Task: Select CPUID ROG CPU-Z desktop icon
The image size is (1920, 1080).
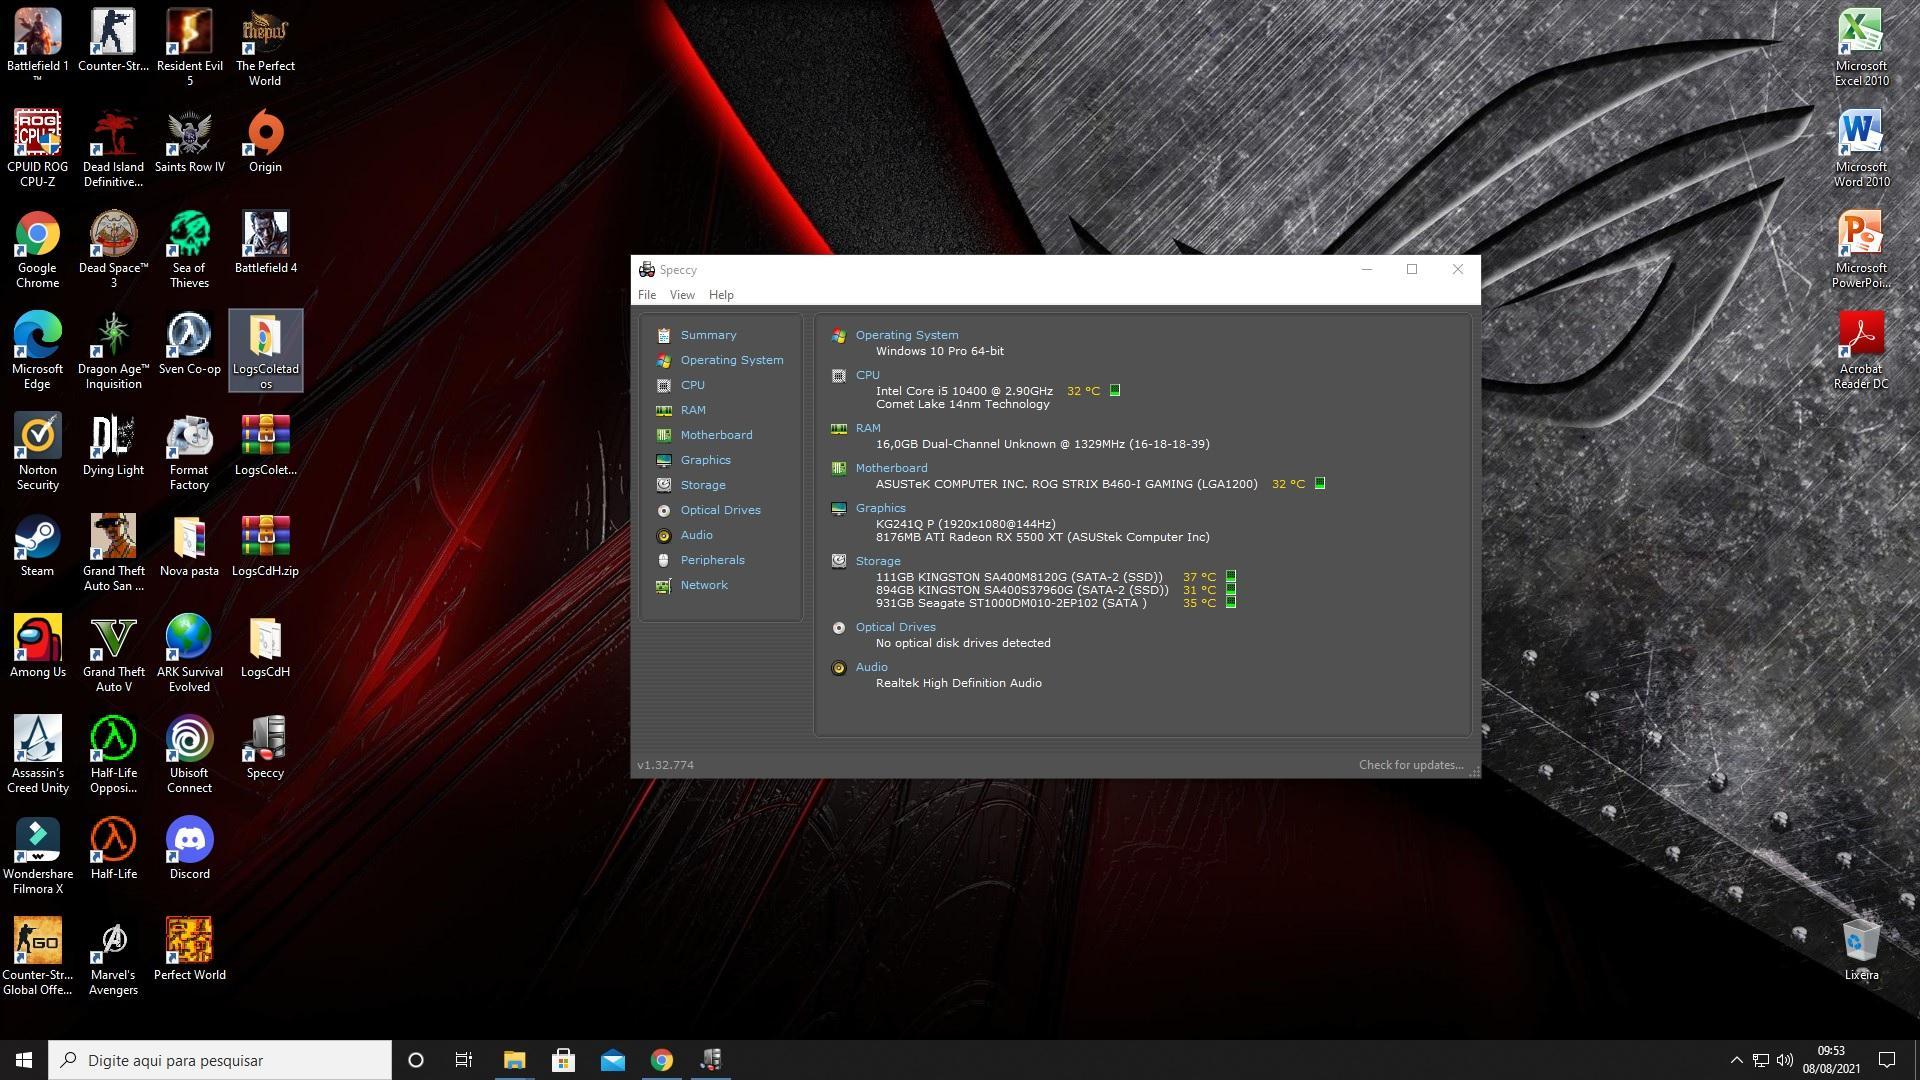Action: (x=38, y=147)
